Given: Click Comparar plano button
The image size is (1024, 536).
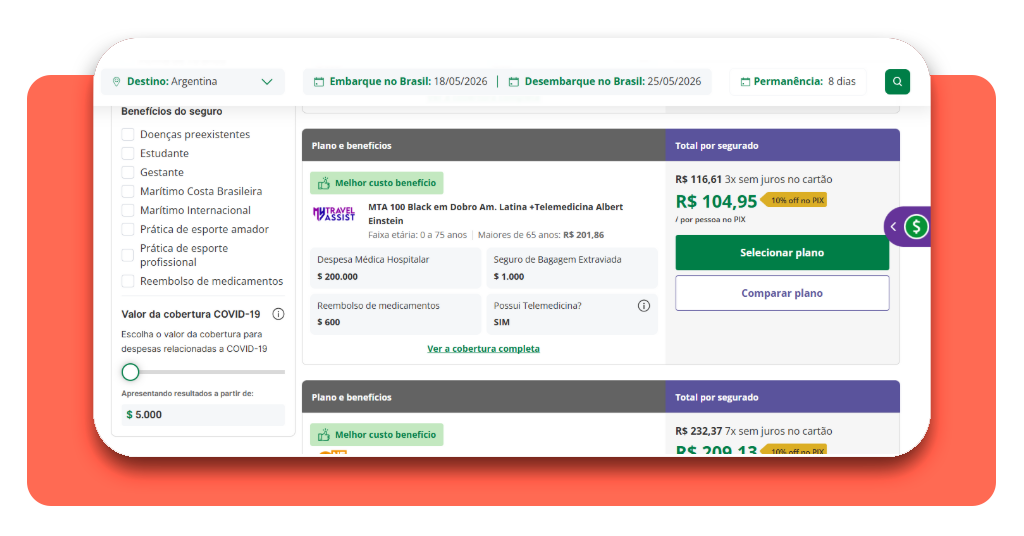Looking at the screenshot, I should (x=782, y=293).
